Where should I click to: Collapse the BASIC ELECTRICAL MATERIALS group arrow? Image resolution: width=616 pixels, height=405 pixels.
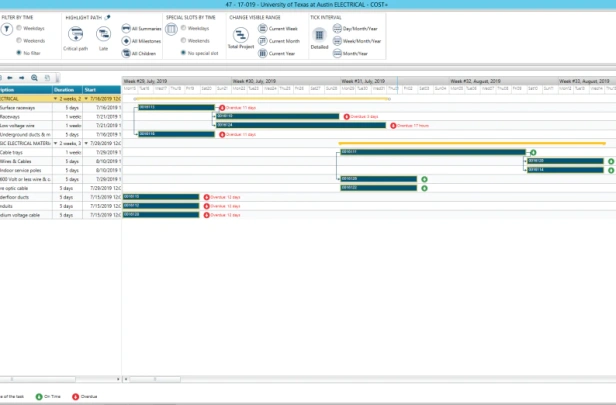(55, 143)
